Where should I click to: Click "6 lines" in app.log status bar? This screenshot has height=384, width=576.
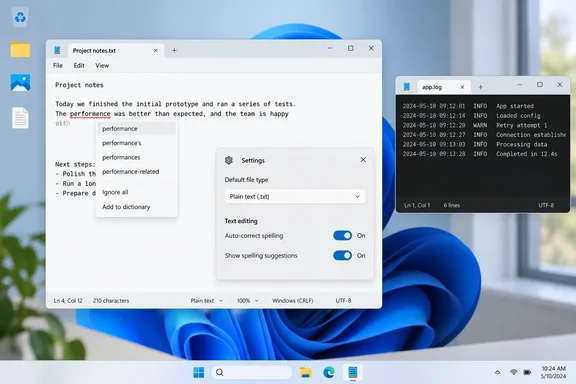(x=451, y=205)
